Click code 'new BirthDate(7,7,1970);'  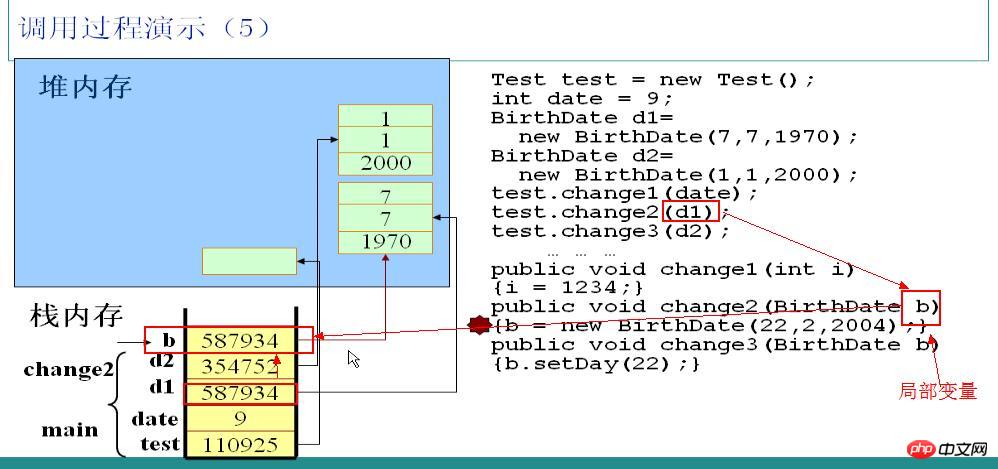[x=689, y=137]
